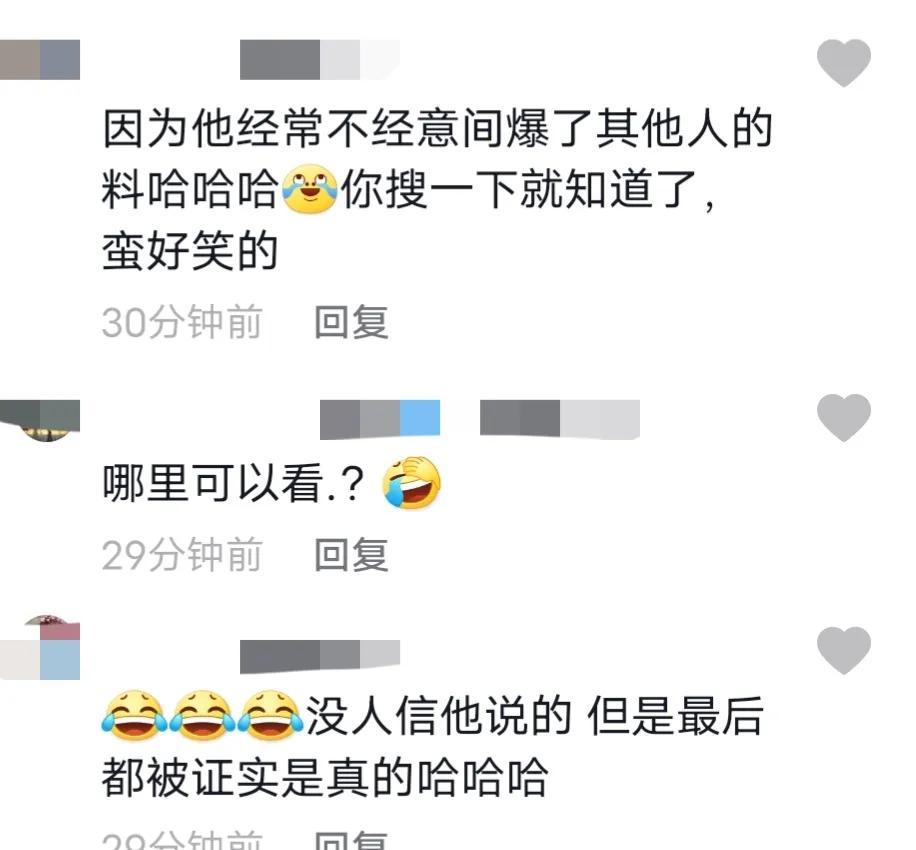The height and width of the screenshot is (850, 916).
Task: Open the first commenter's blurred username
Action: click(320, 60)
